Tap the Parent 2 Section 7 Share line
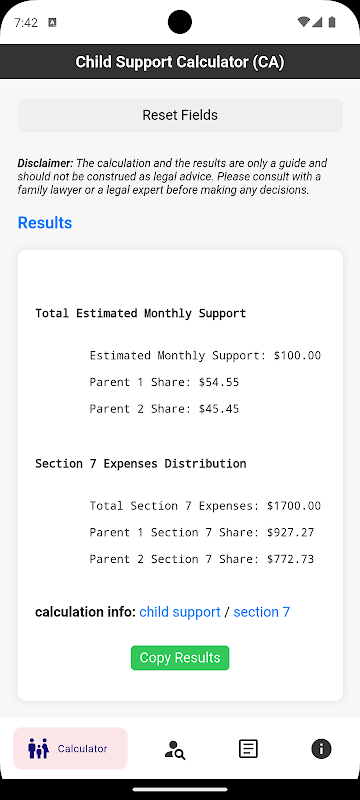This screenshot has width=360, height=800. (x=201, y=559)
